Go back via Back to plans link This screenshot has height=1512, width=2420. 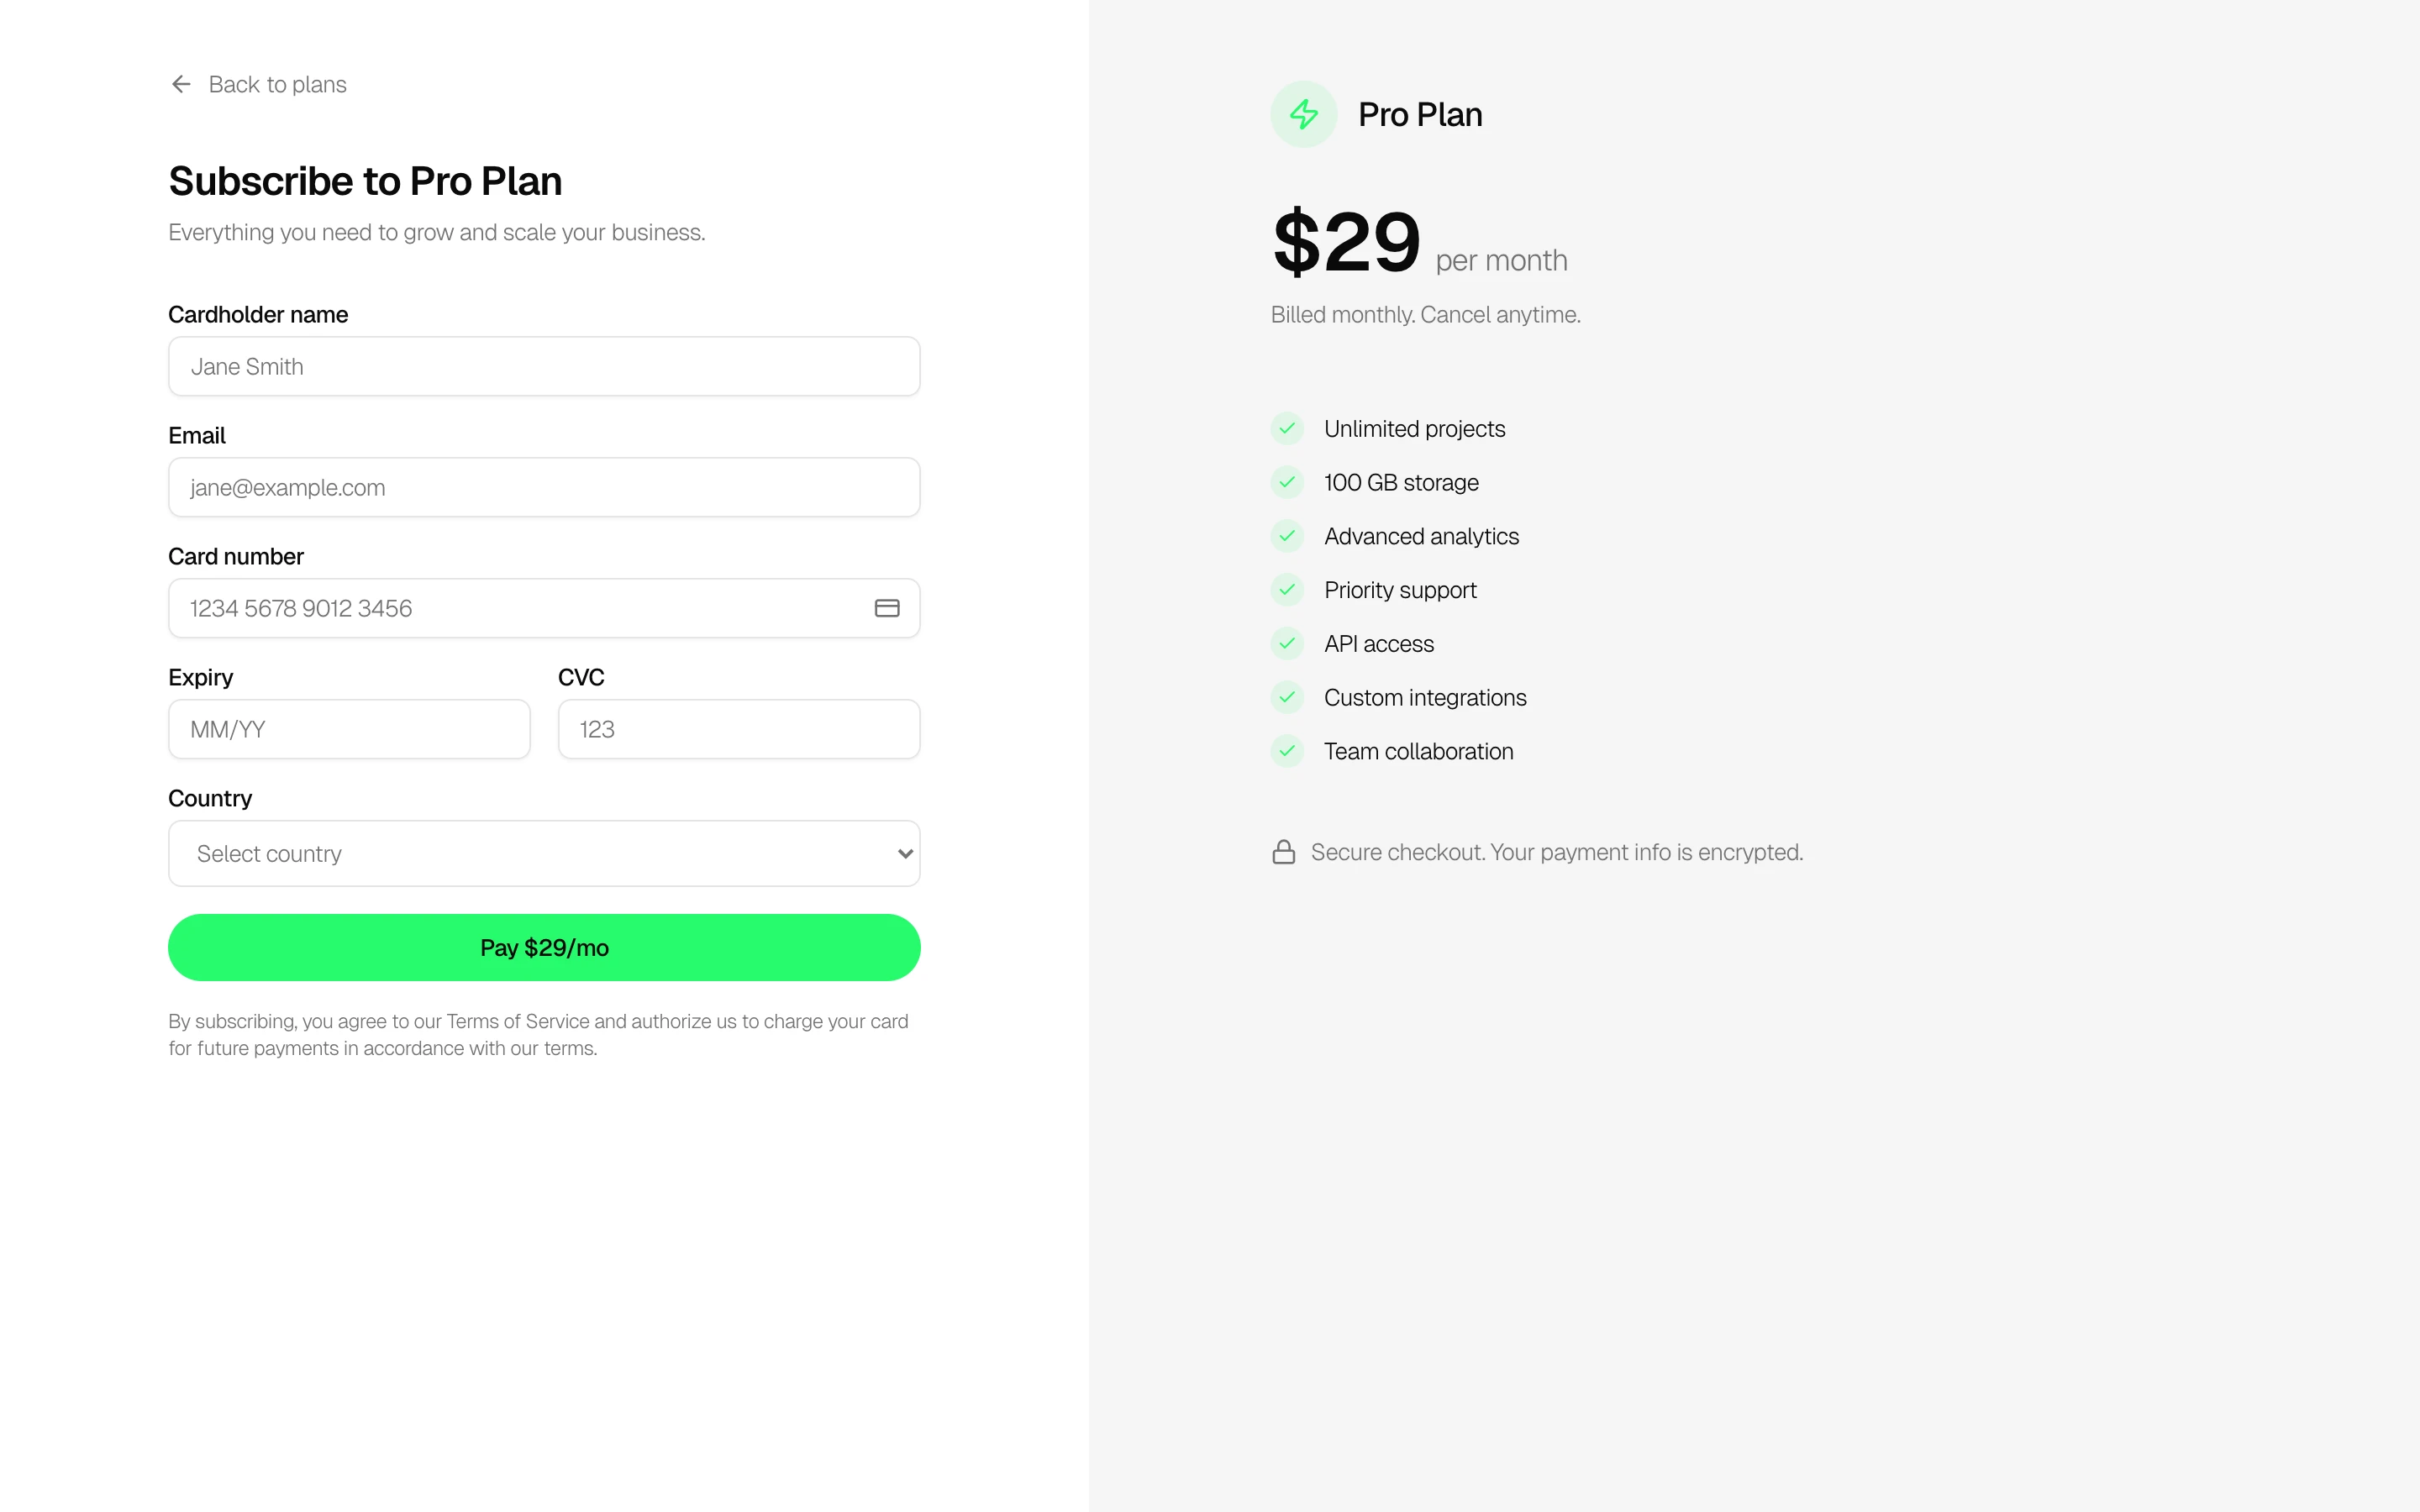pyautogui.click(x=277, y=85)
